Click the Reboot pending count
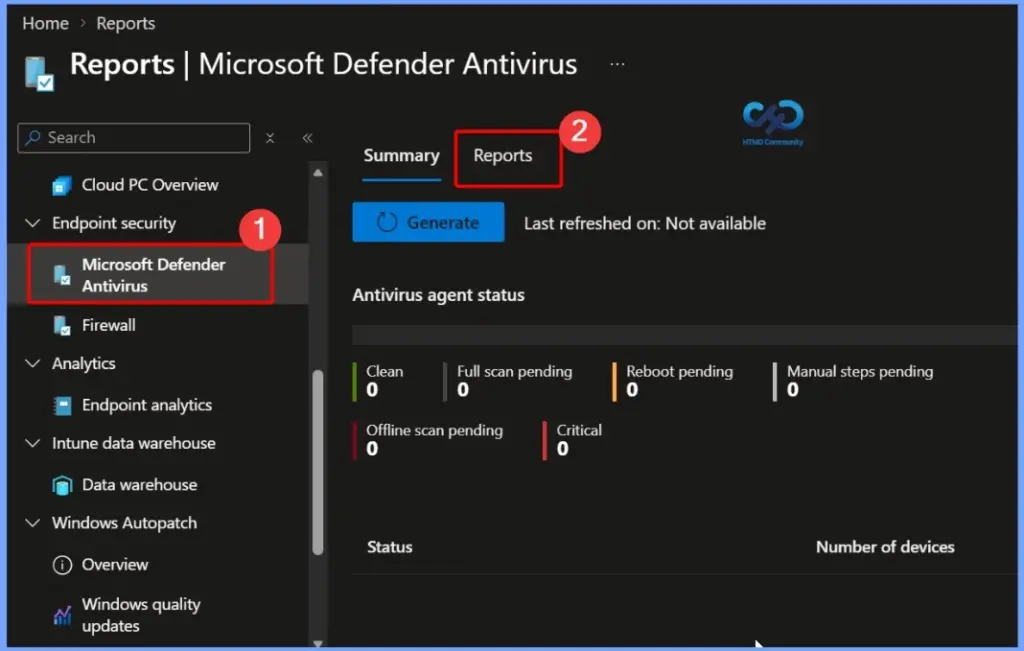The width and height of the screenshot is (1024, 651). pyautogui.click(x=632, y=390)
